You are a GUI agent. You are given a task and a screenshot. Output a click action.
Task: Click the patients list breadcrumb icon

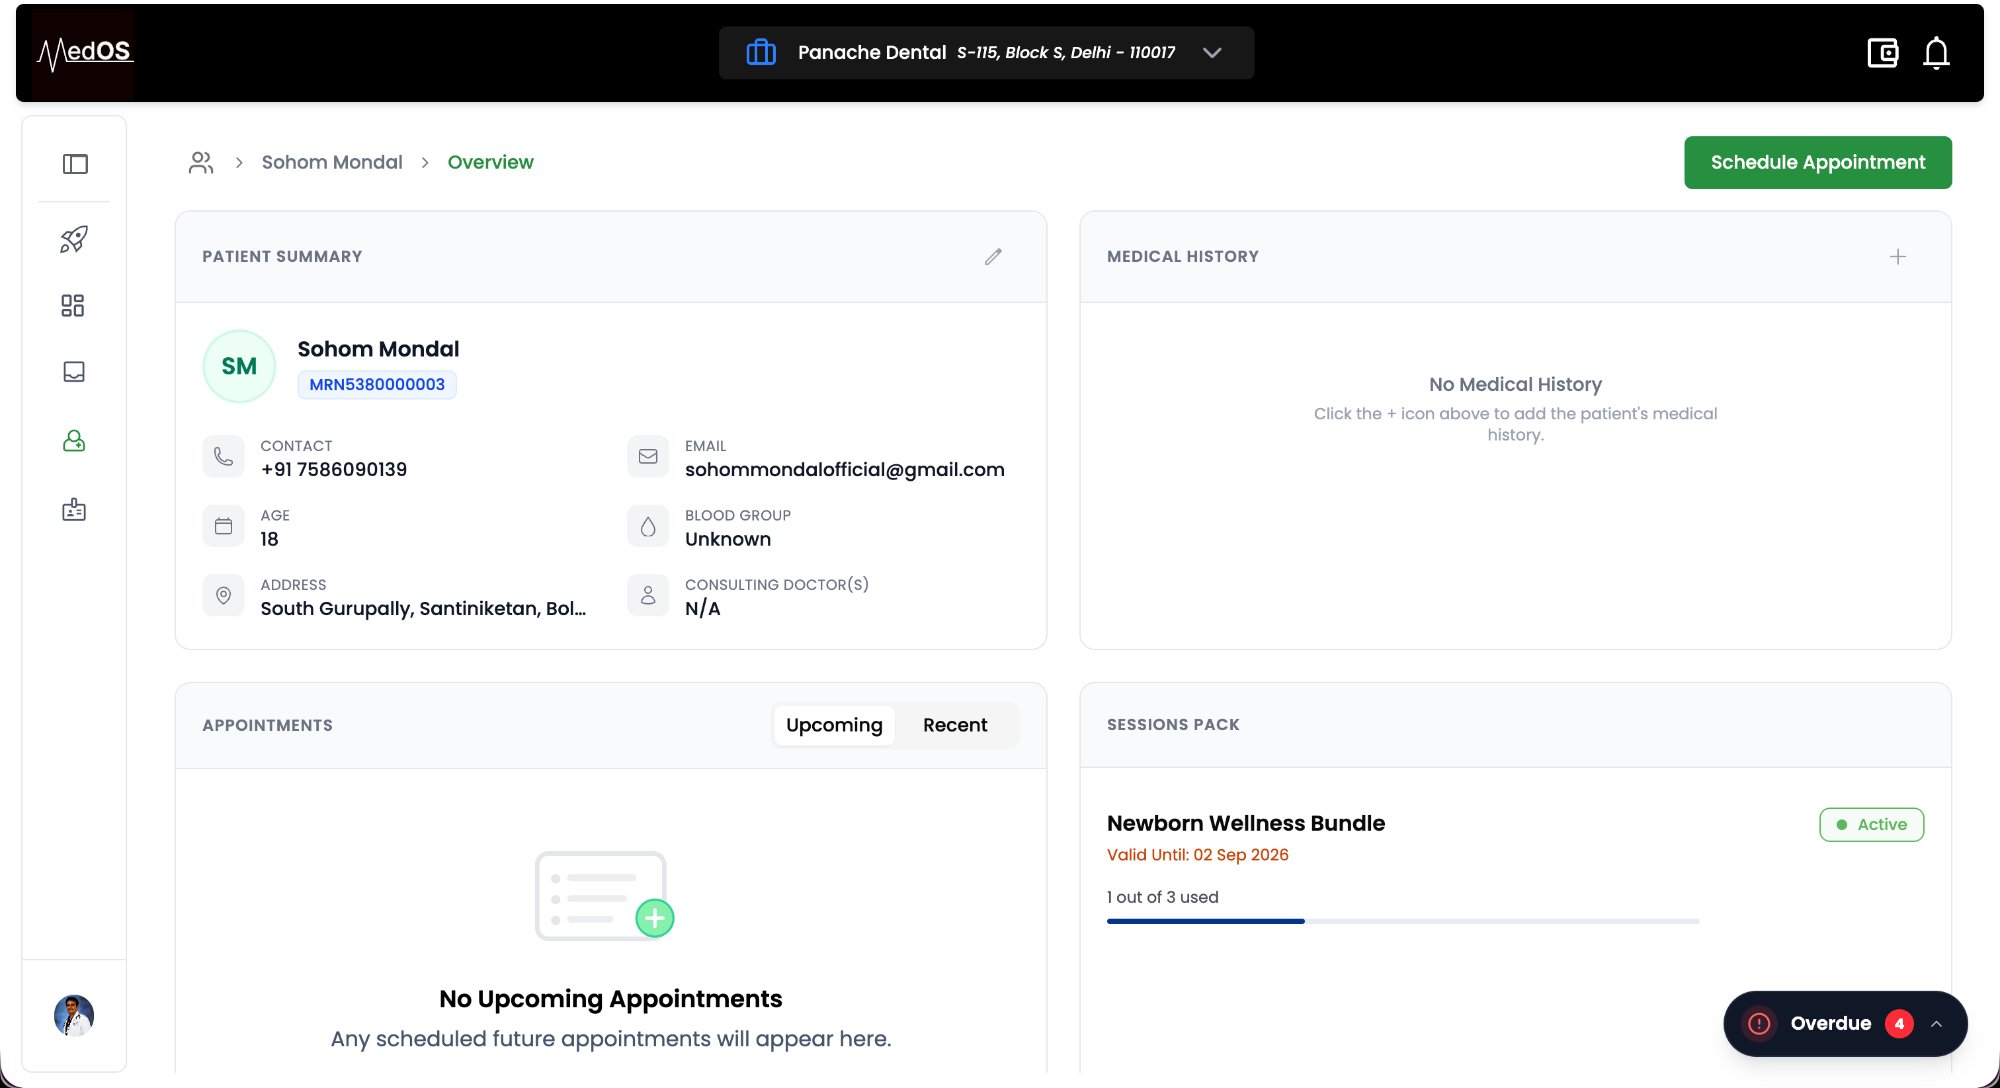tap(201, 162)
